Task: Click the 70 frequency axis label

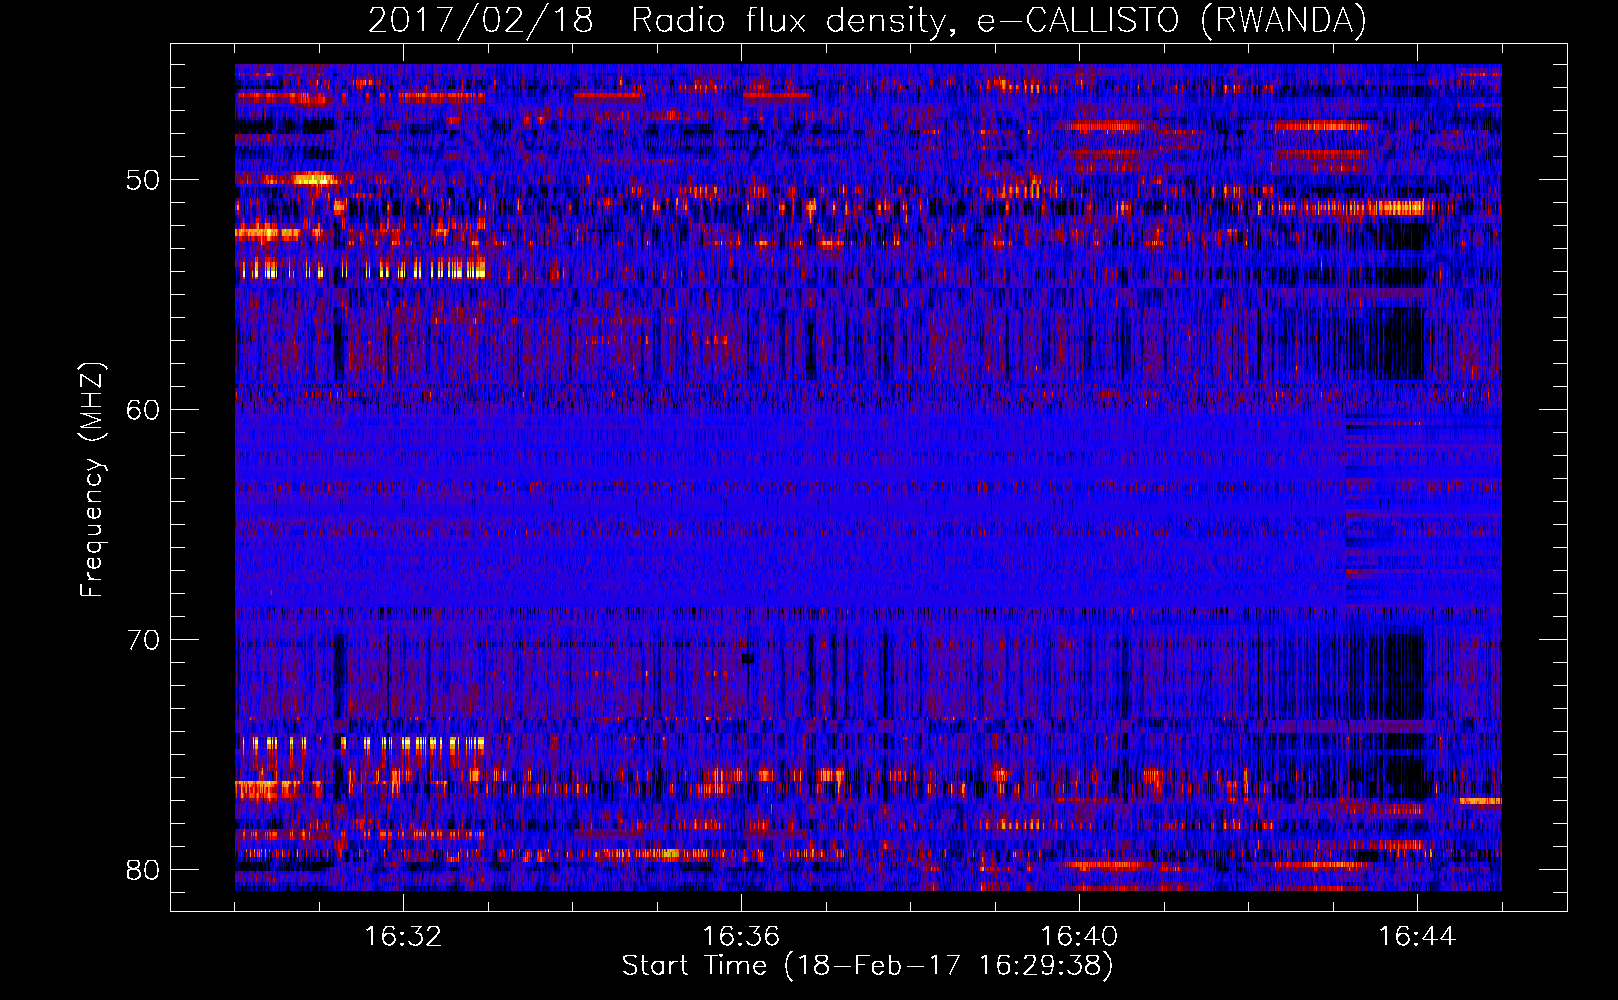Action: tap(143, 640)
